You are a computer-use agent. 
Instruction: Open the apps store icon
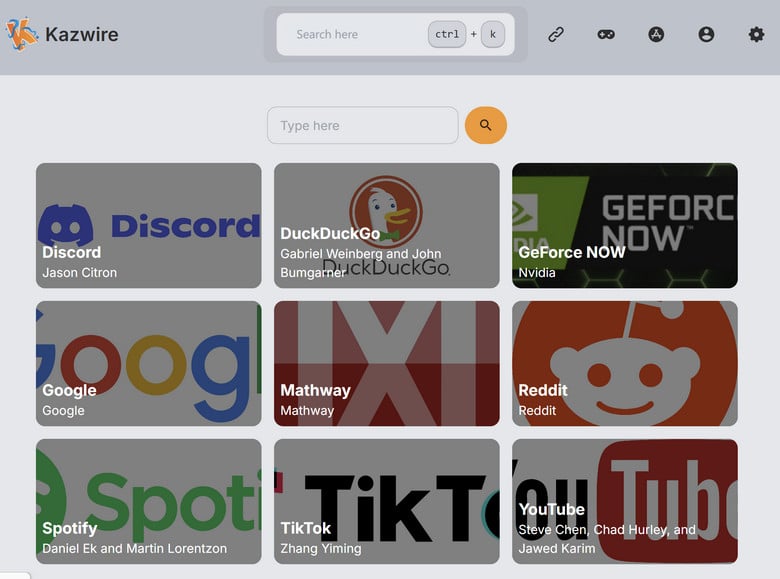tap(656, 34)
